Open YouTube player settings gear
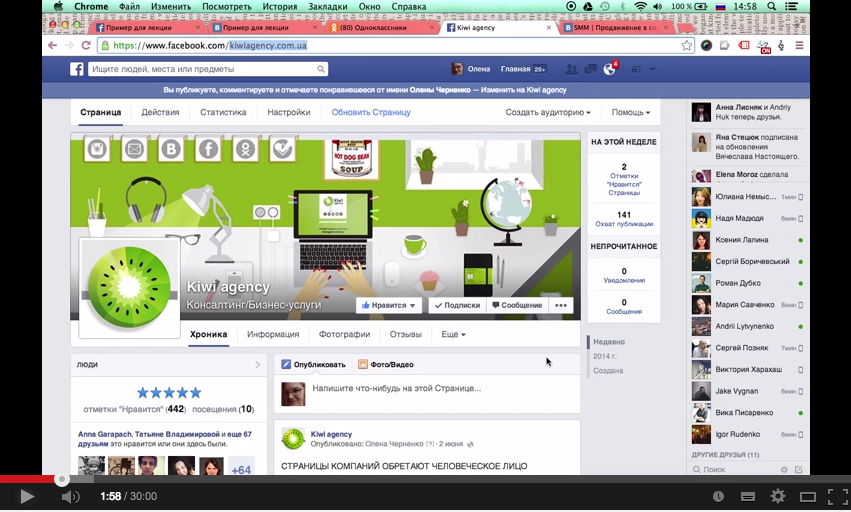Image resolution: width=851 pixels, height=512 pixels. [x=778, y=496]
